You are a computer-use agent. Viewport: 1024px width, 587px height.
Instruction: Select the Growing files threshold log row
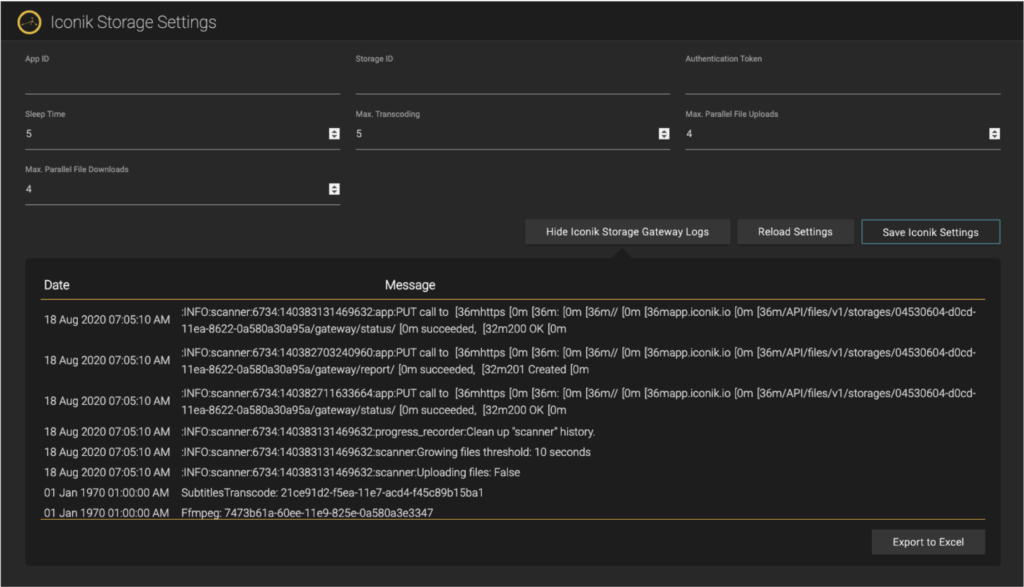pyautogui.click(x=386, y=452)
